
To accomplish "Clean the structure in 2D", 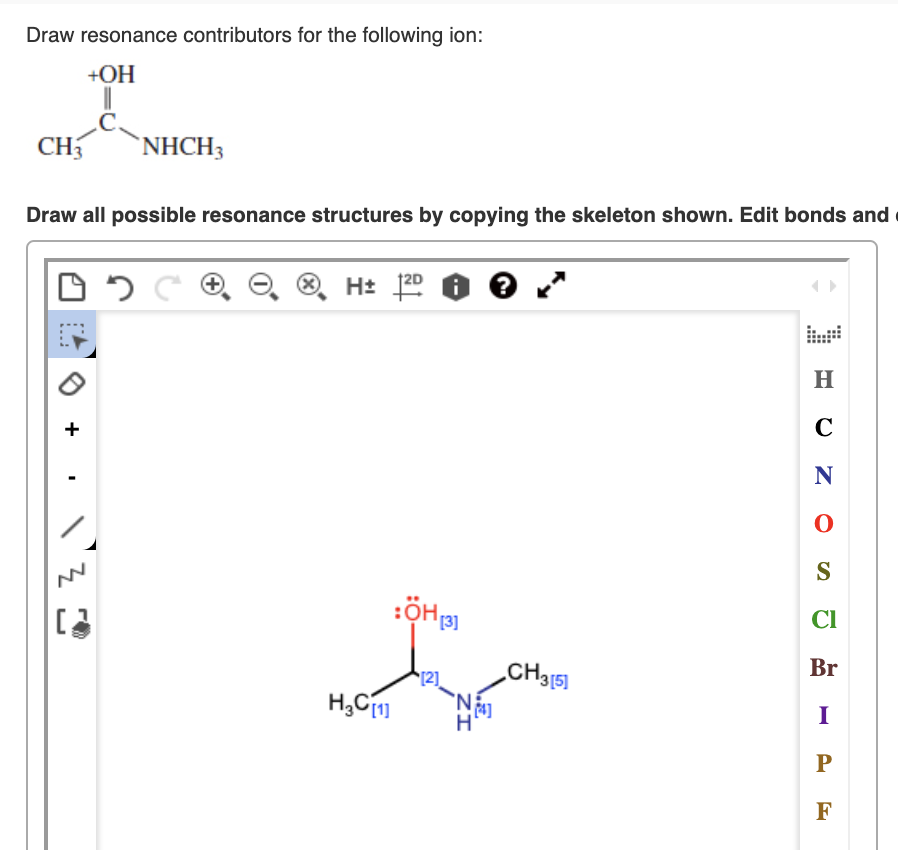I will [x=408, y=287].
